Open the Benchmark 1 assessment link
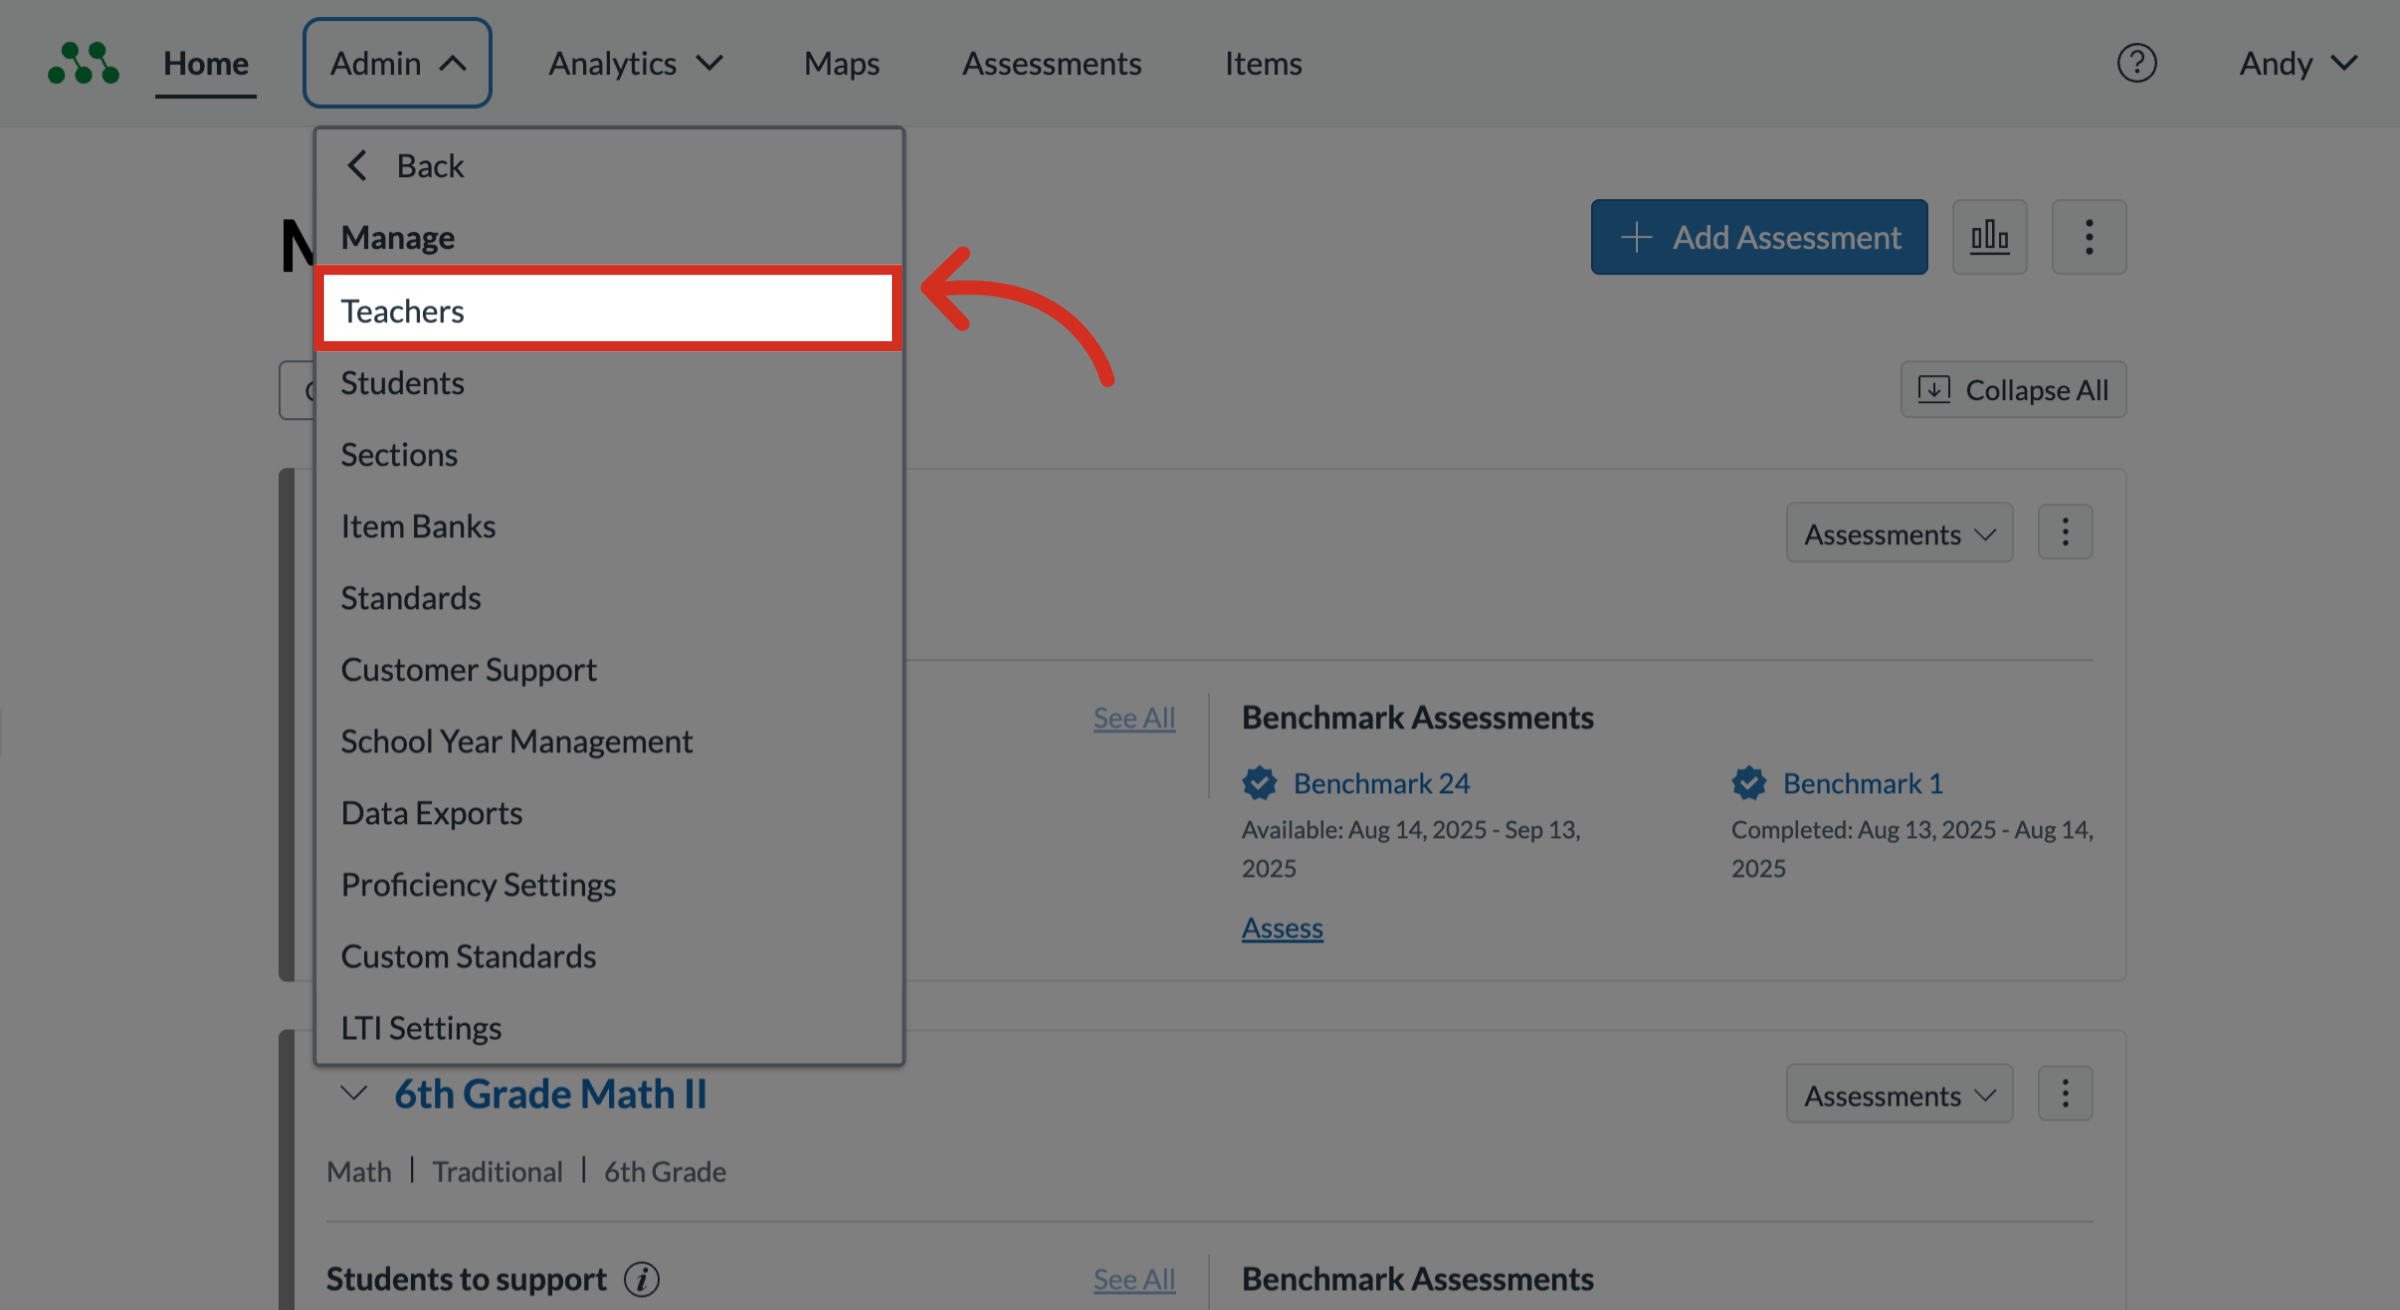Image resolution: width=2400 pixels, height=1310 pixels. pos(1862,783)
